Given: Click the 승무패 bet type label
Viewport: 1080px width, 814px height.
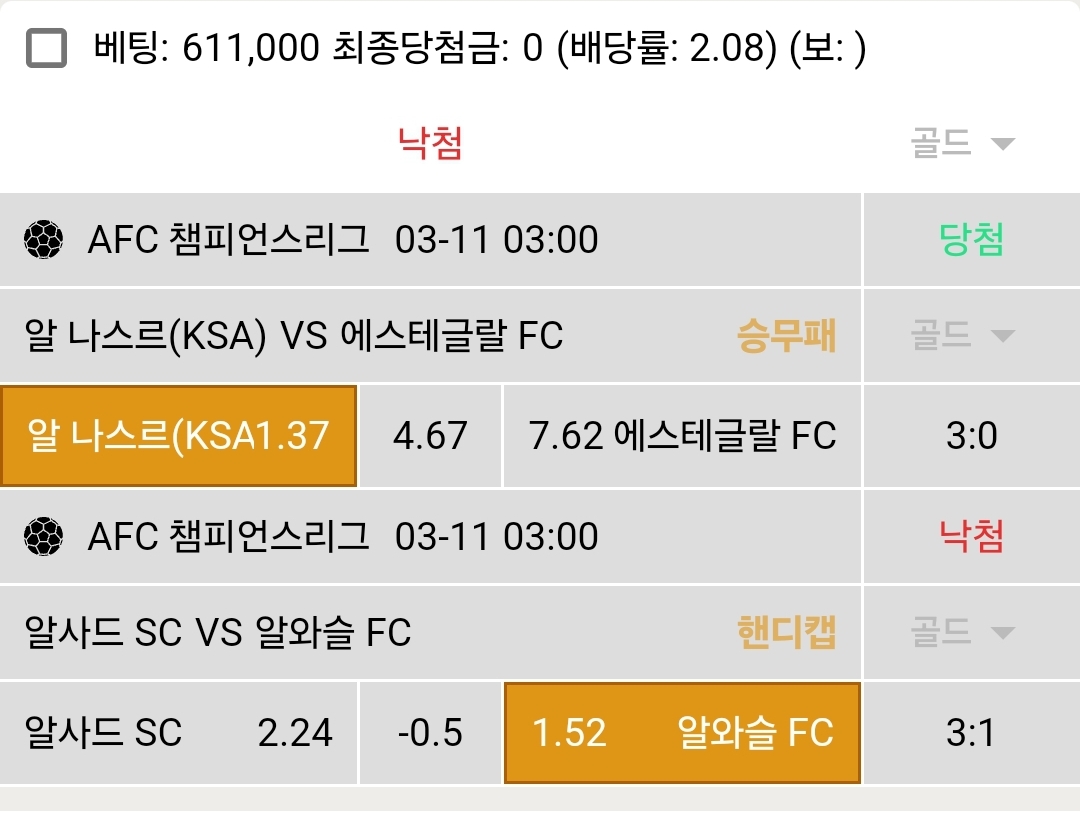Looking at the screenshot, I should pyautogui.click(x=786, y=337).
